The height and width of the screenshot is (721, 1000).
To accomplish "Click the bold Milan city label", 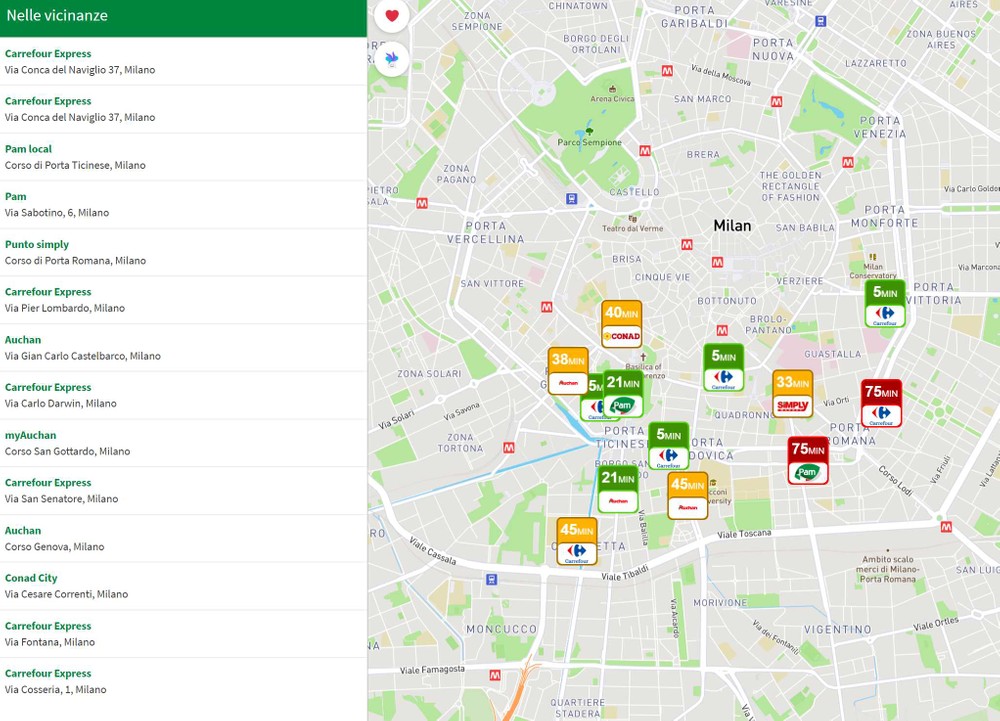I will coord(732,226).
